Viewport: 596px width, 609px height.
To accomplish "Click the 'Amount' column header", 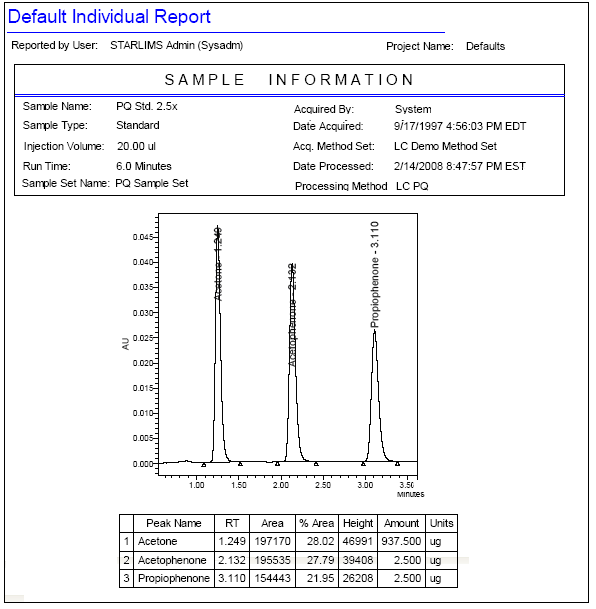I will tap(401, 524).
